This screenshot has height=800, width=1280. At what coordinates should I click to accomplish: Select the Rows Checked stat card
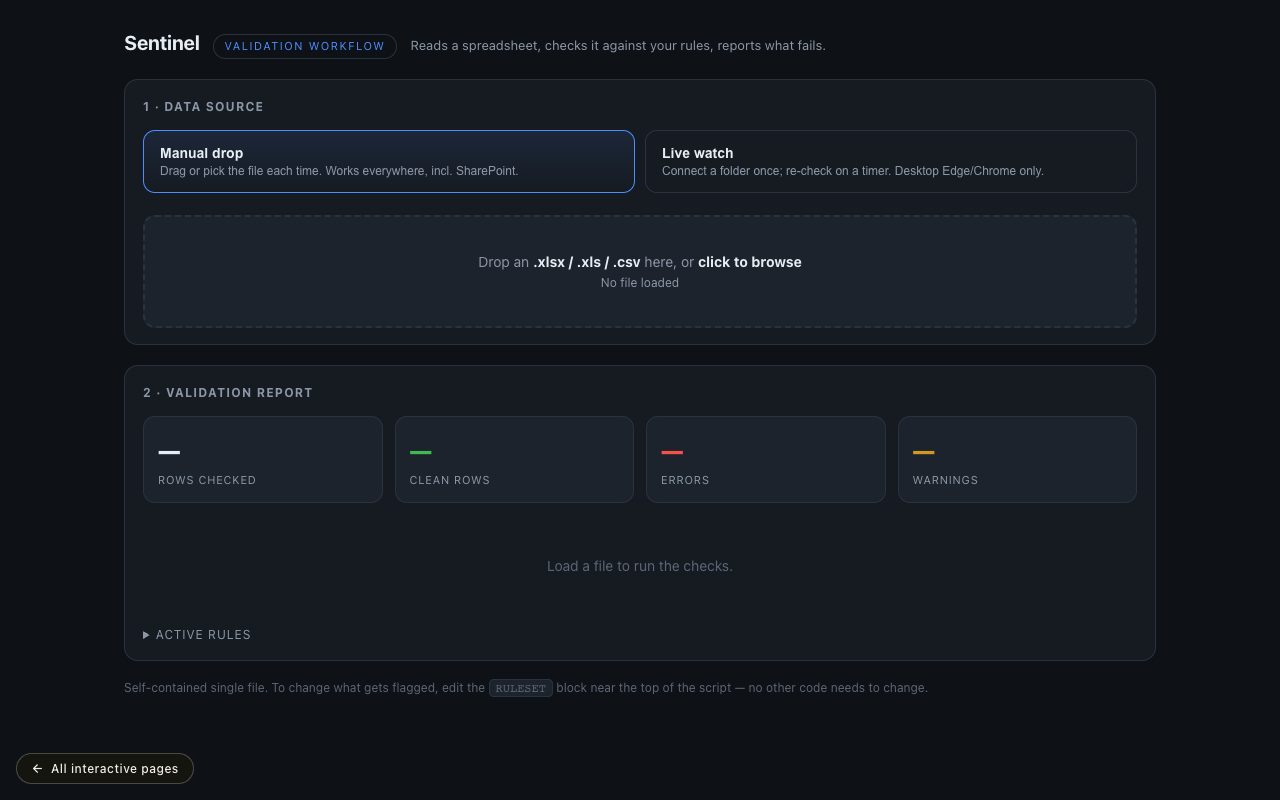click(x=263, y=459)
